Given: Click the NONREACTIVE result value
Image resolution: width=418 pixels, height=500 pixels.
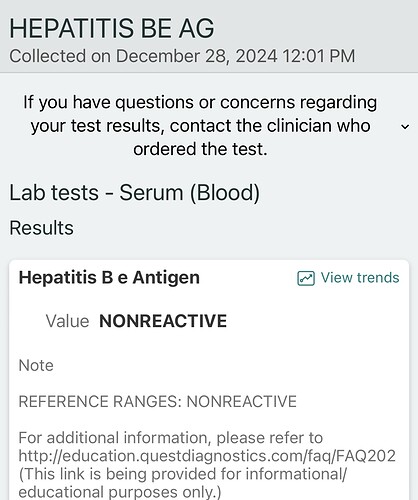Looking at the screenshot, I should point(163,321).
